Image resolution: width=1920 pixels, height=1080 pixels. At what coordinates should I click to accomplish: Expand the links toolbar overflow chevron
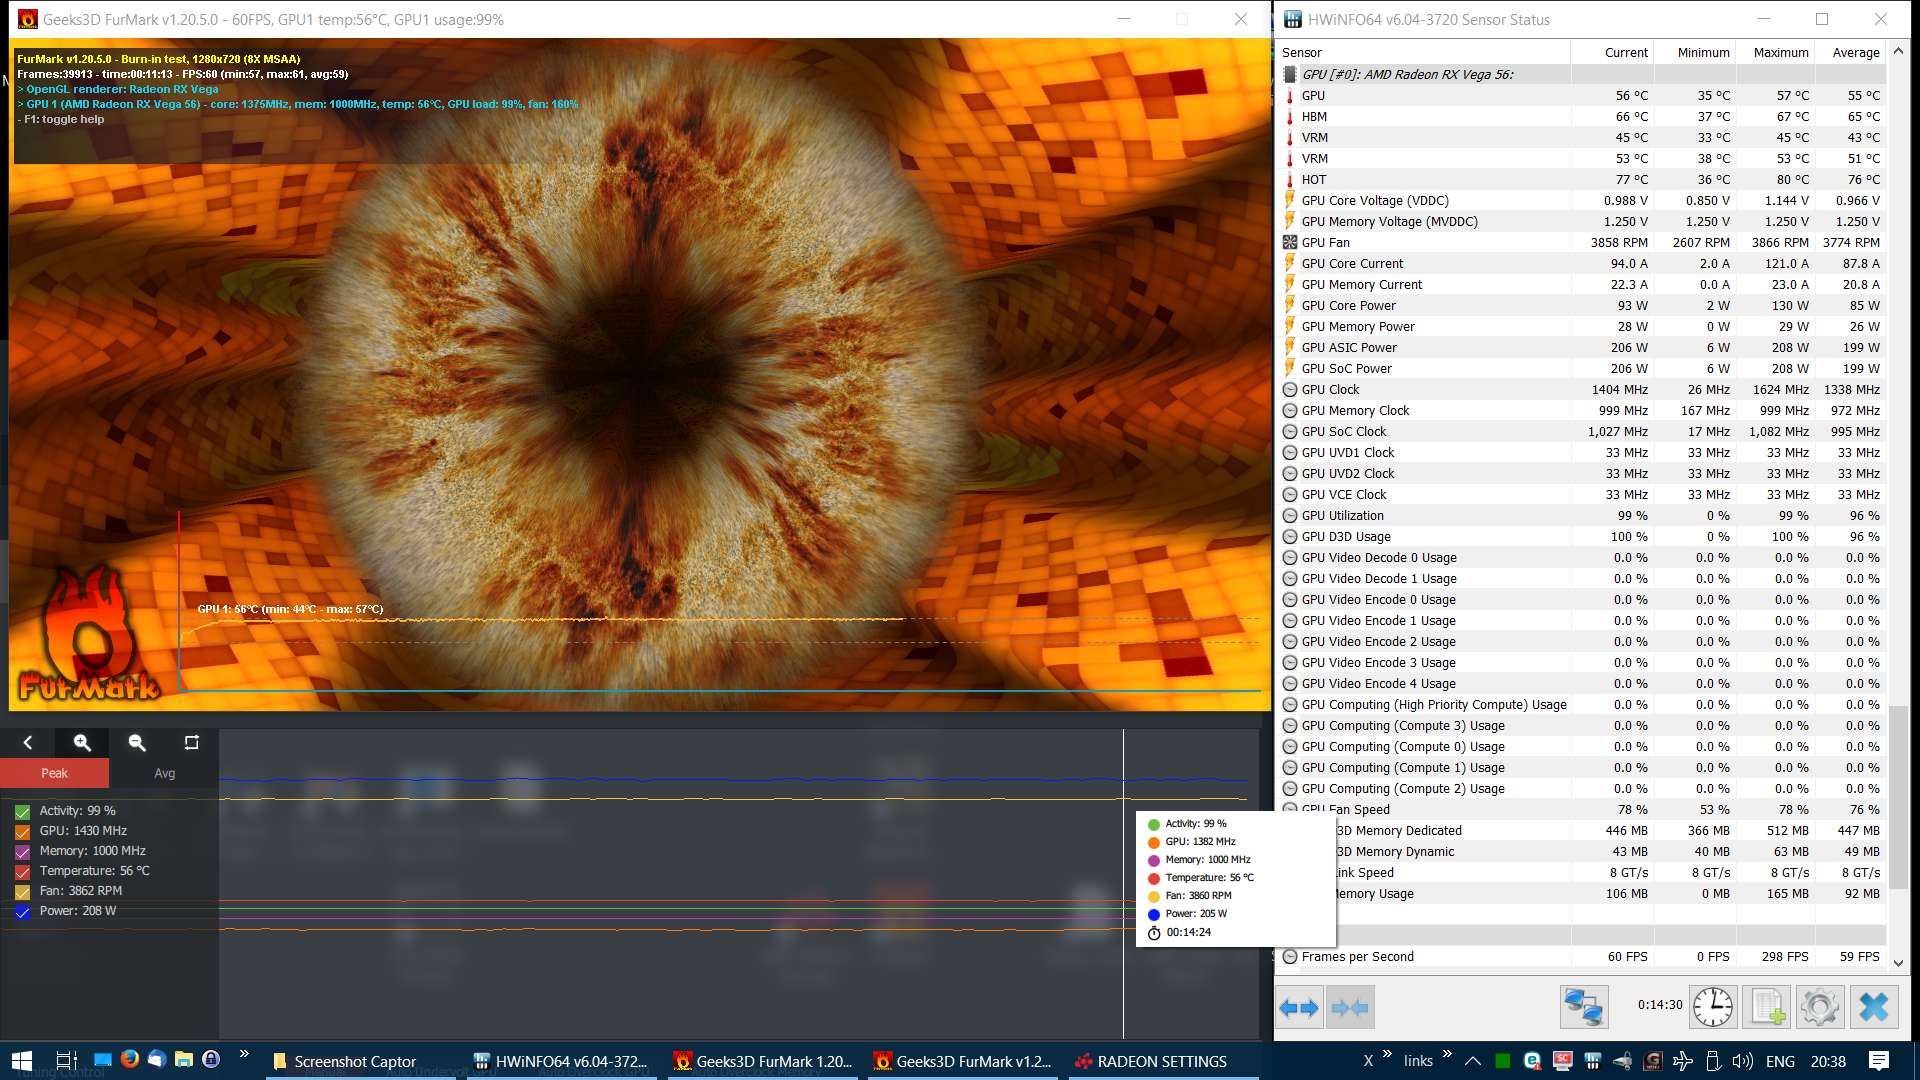[1446, 1054]
